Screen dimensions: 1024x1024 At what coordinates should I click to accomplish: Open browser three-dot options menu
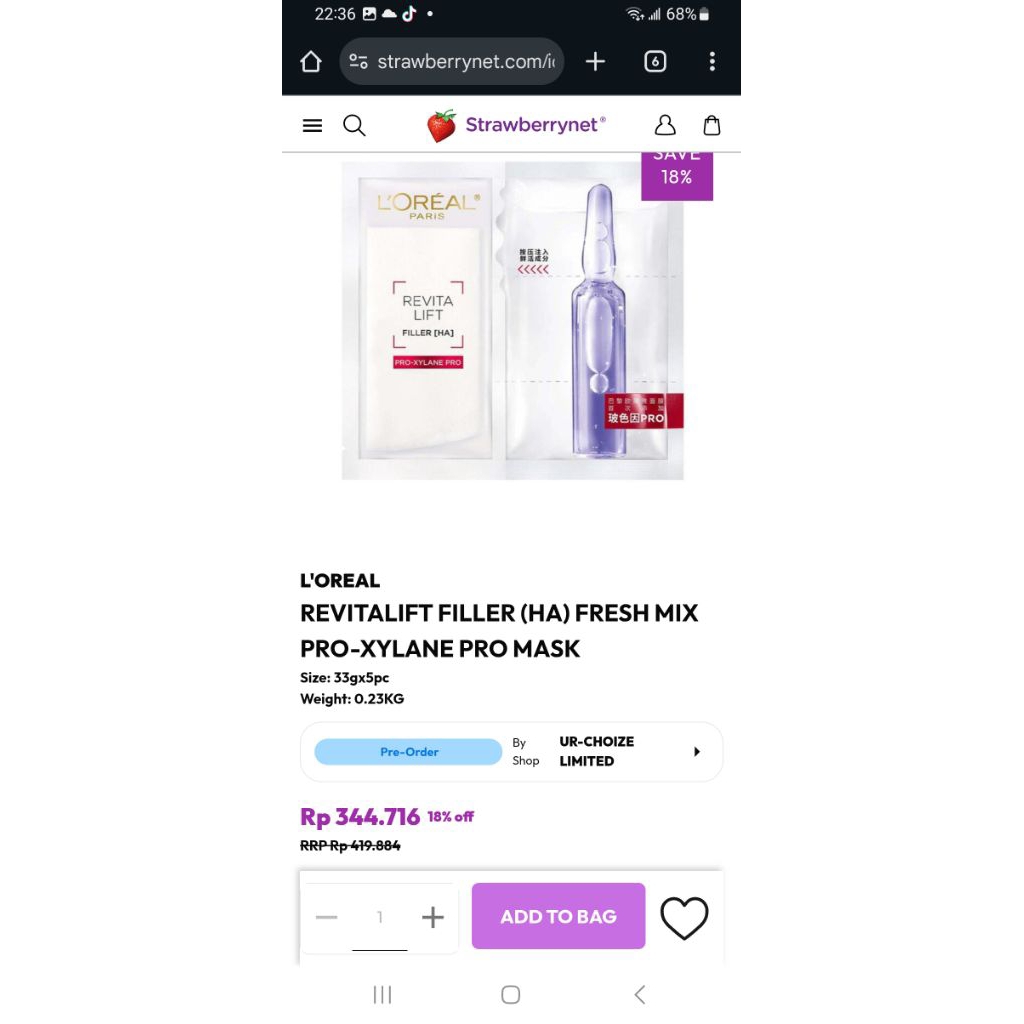click(x=712, y=61)
